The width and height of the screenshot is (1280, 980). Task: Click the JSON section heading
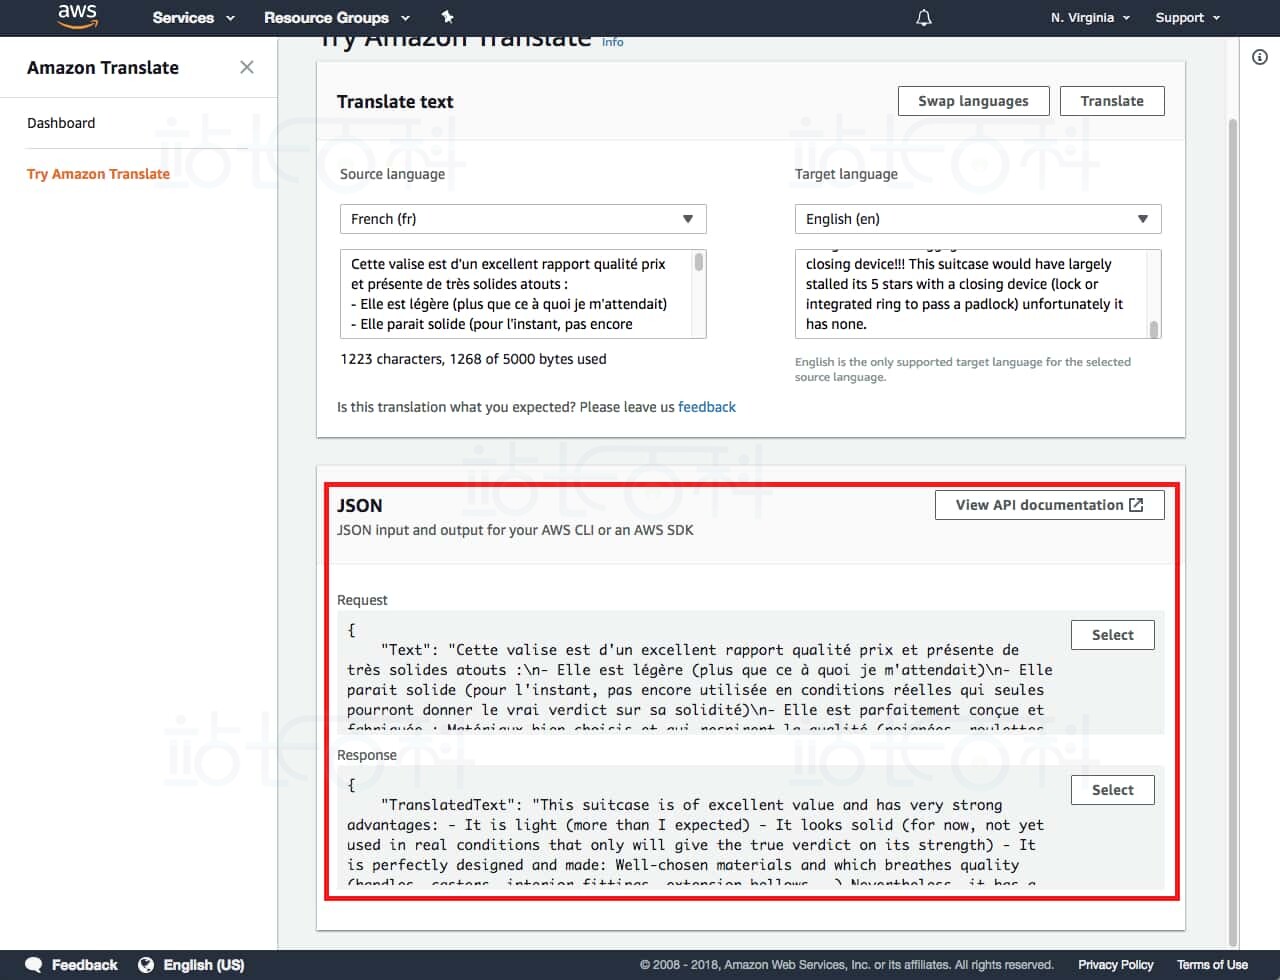pyautogui.click(x=359, y=506)
